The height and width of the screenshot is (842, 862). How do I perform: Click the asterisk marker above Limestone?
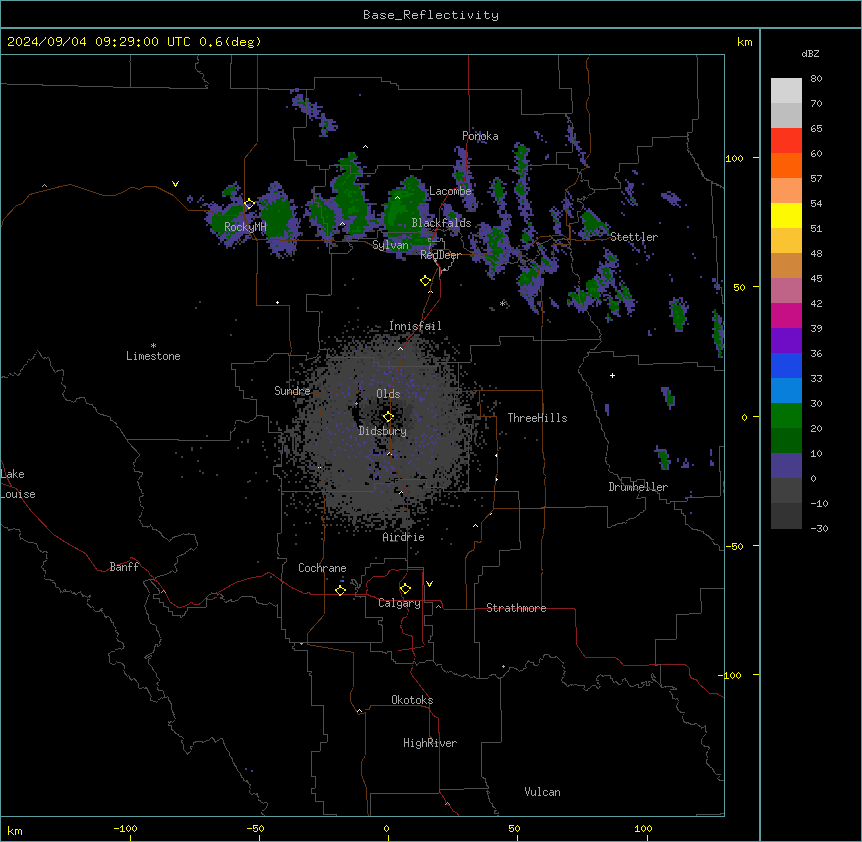153,346
